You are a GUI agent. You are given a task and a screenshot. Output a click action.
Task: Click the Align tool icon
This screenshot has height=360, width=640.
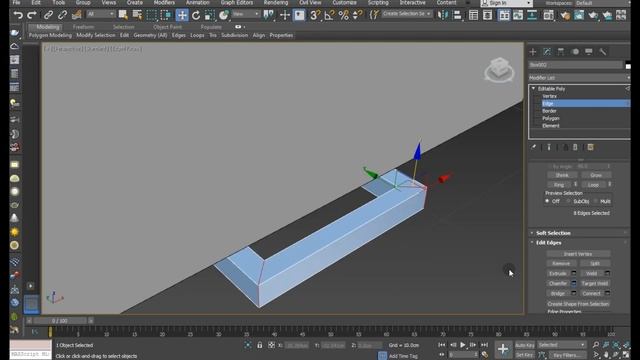[457, 15]
